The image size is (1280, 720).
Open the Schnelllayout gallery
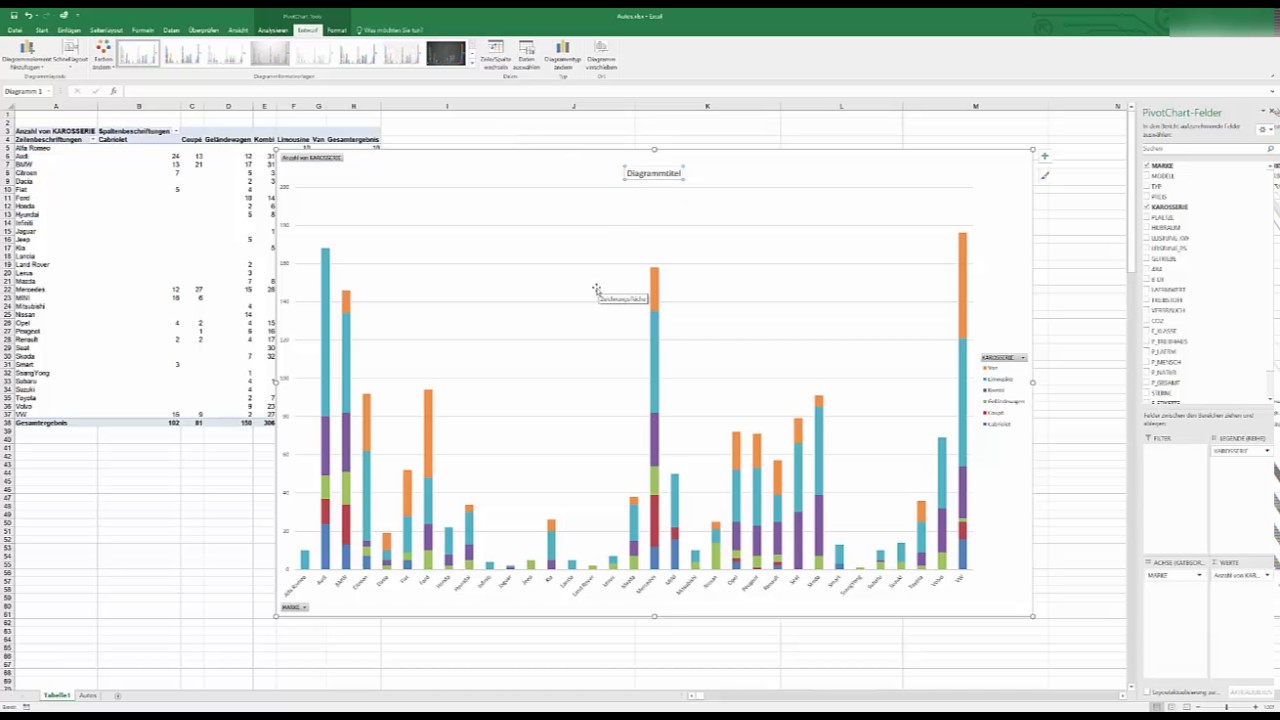coord(71,52)
